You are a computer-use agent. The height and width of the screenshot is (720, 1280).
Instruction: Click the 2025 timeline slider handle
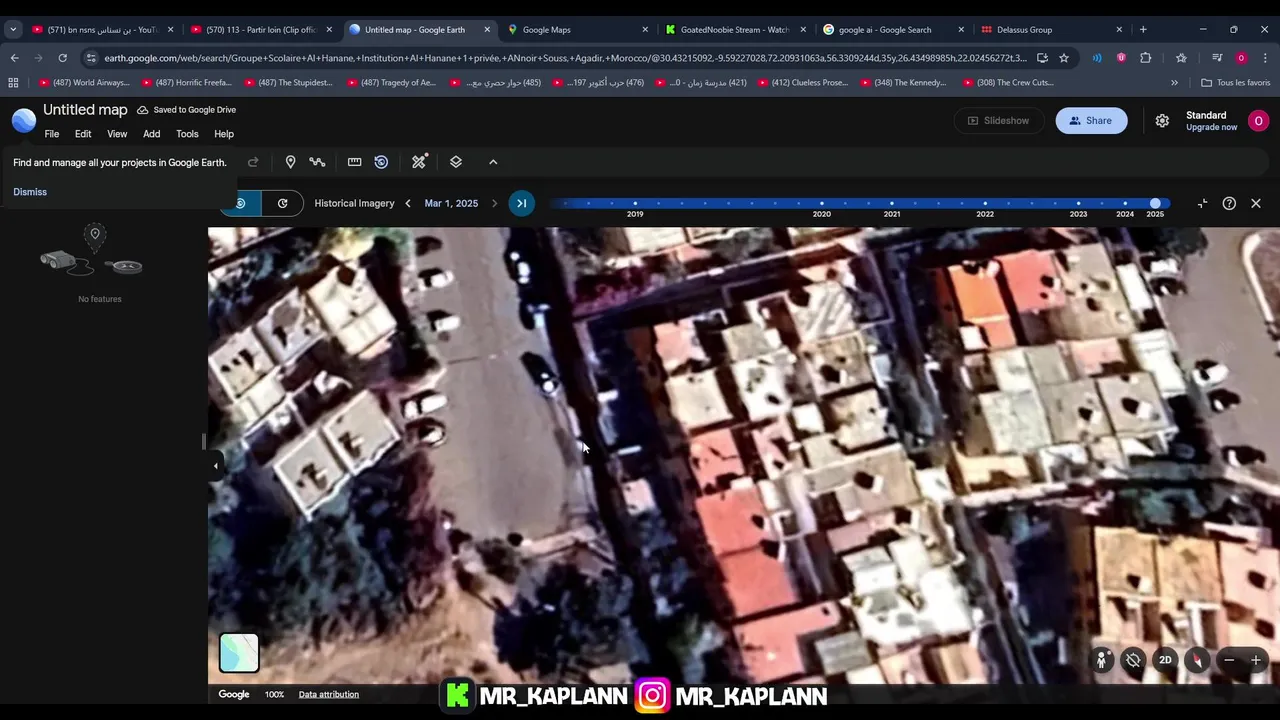click(x=1155, y=203)
